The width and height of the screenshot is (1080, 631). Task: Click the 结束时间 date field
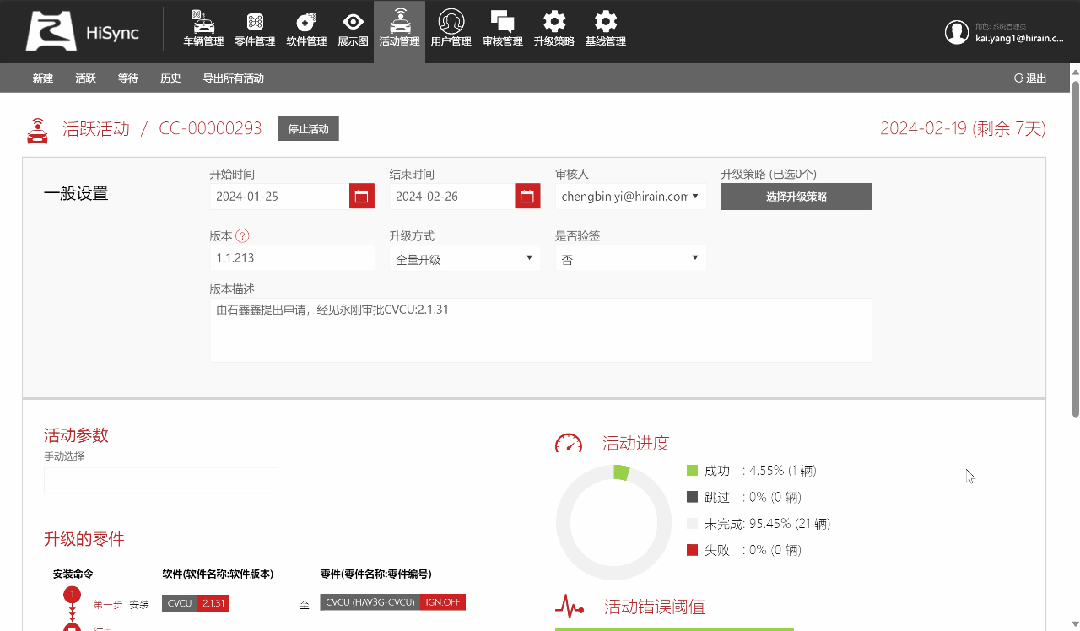click(x=453, y=196)
